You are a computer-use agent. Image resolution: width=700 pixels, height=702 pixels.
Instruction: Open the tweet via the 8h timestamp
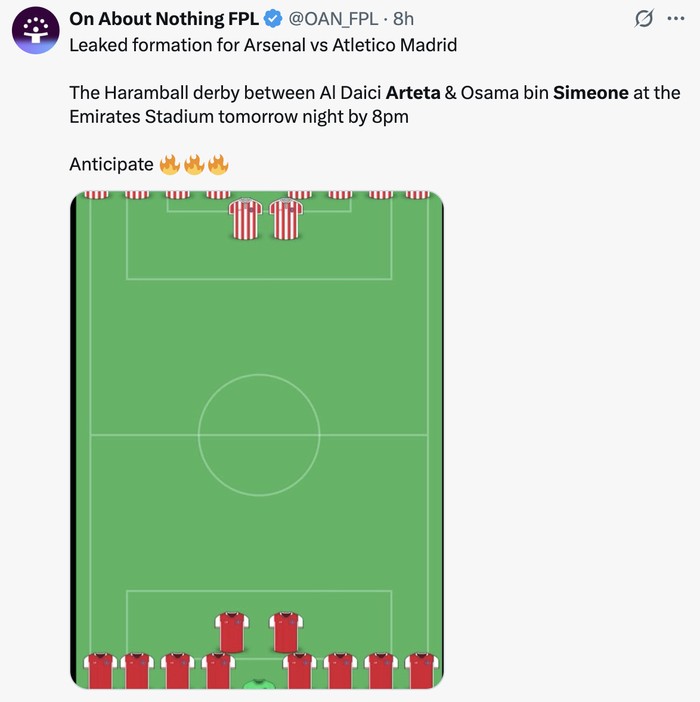[404, 19]
